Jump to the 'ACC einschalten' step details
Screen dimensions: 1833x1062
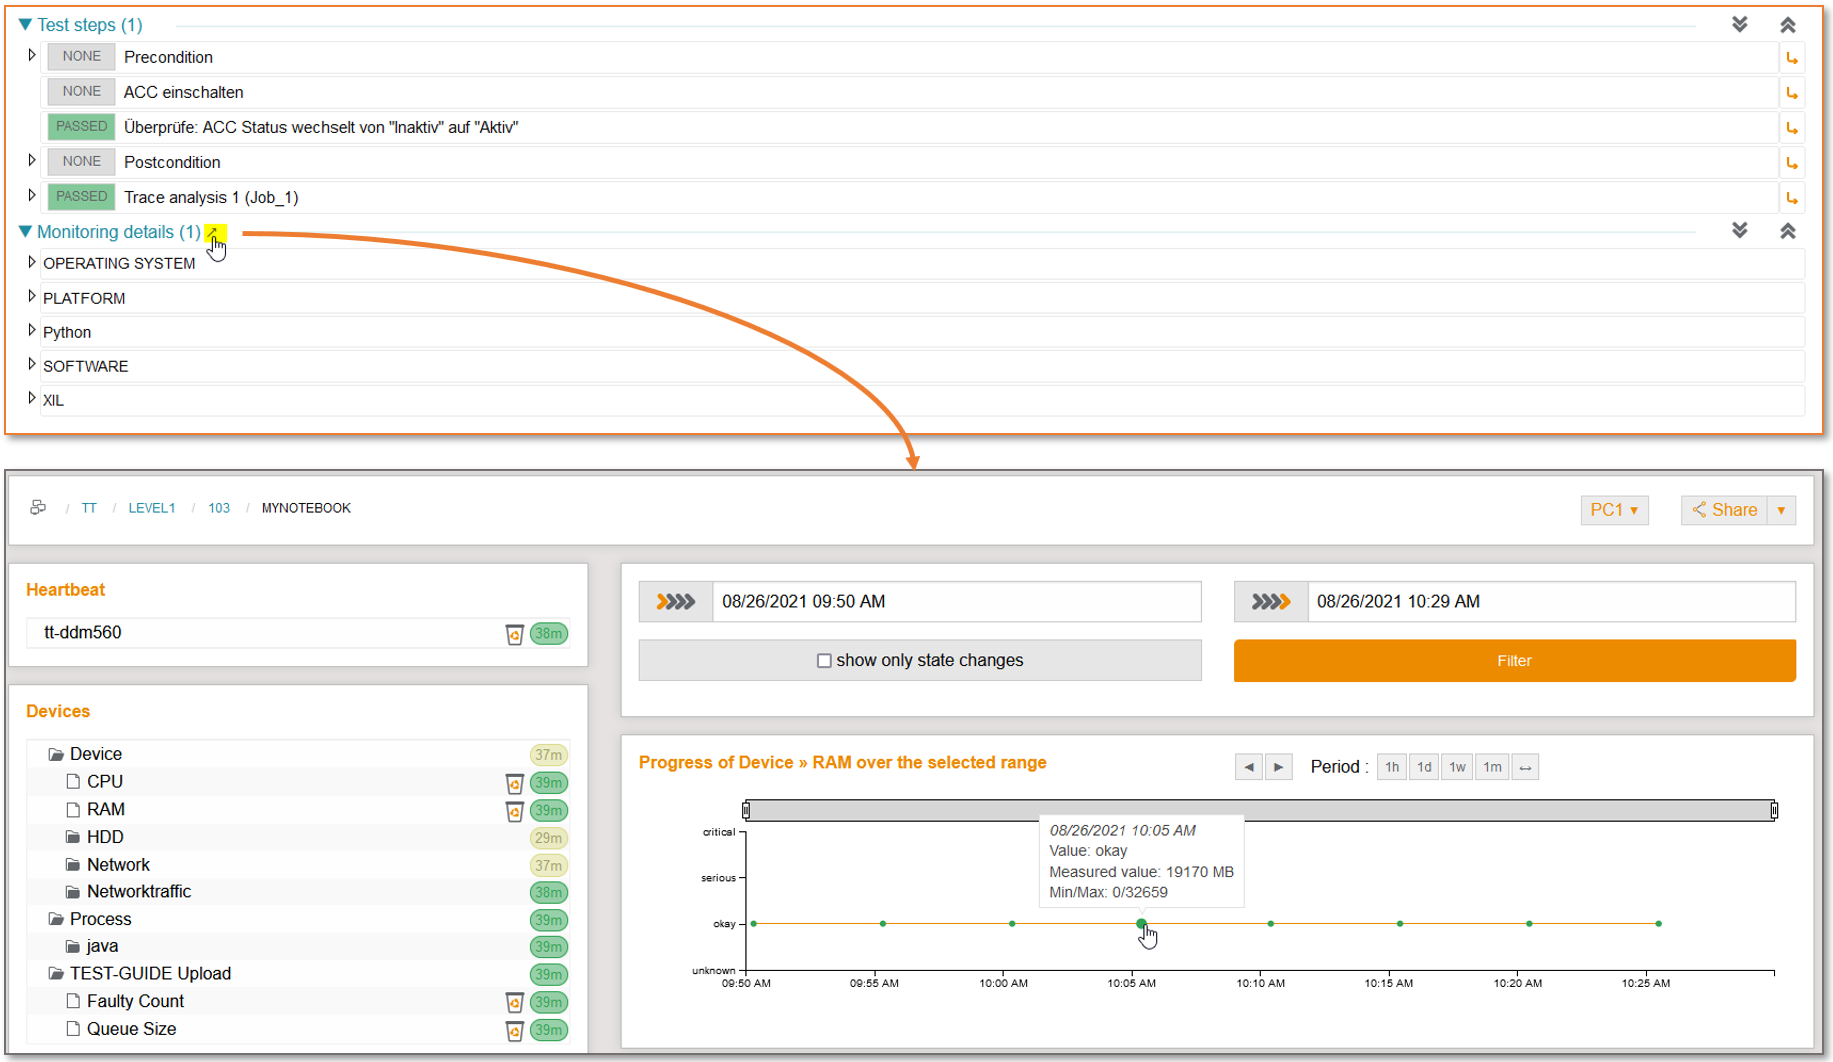(1793, 92)
